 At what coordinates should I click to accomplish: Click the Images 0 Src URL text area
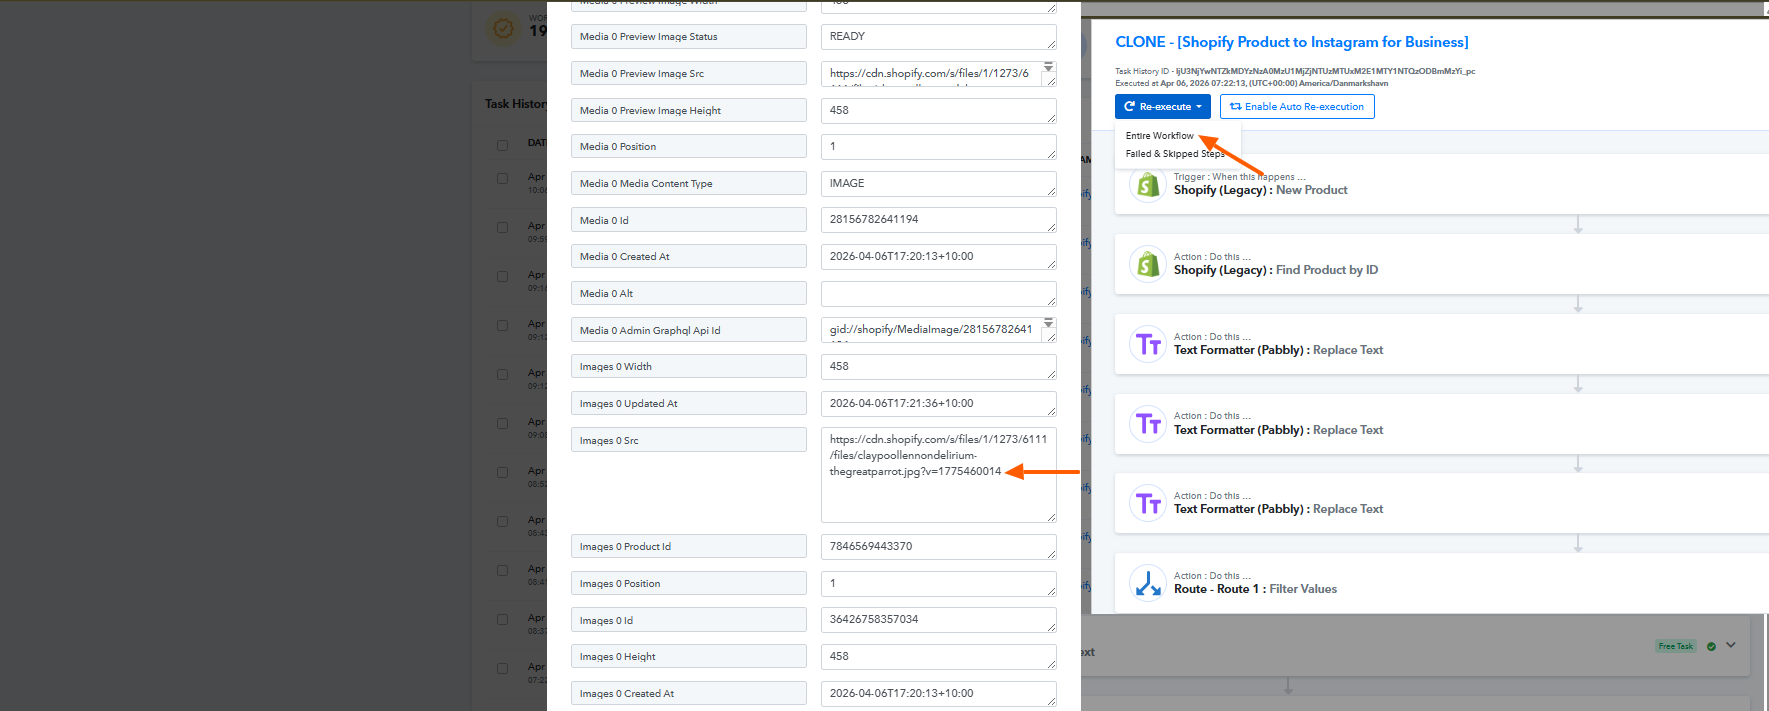[x=938, y=475]
